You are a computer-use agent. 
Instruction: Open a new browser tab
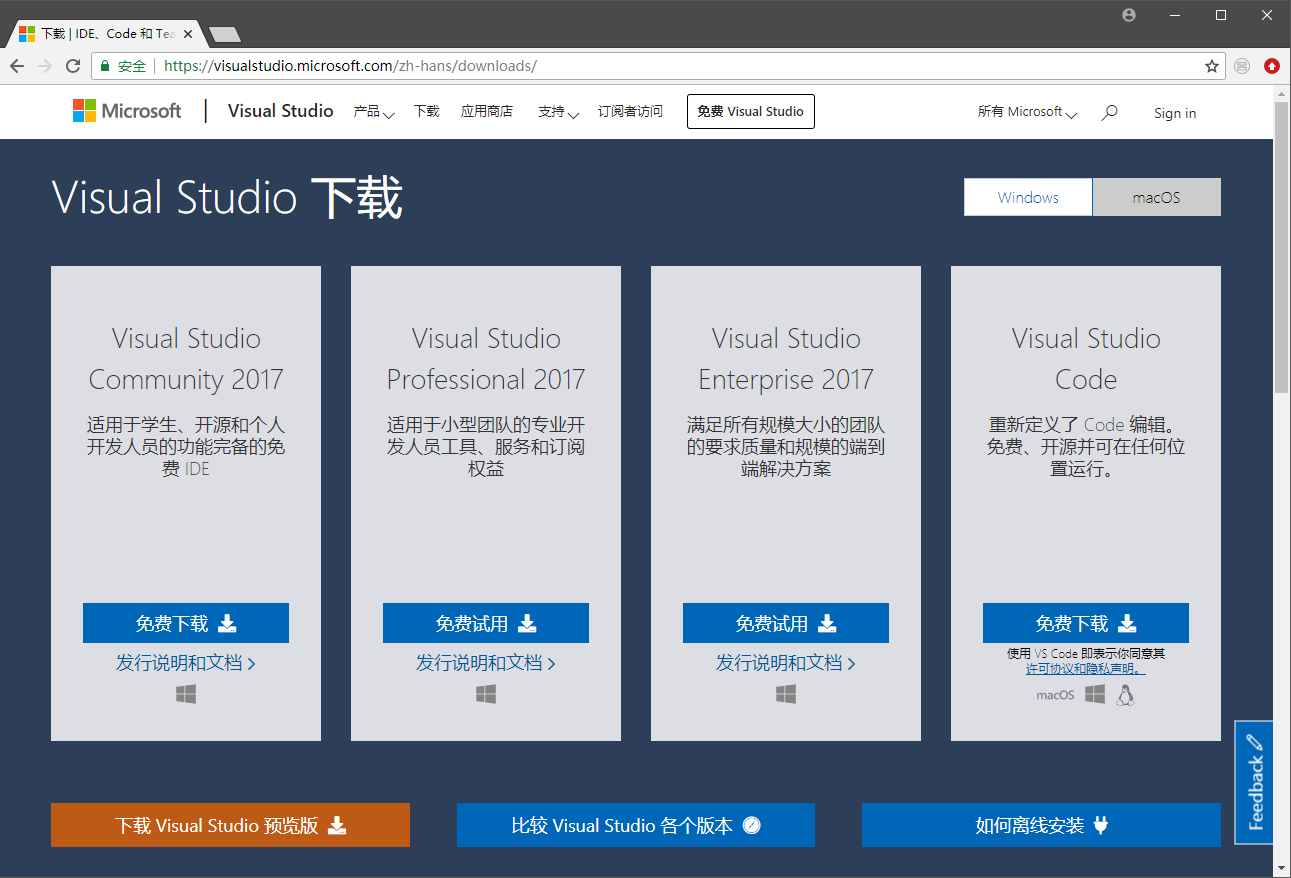[x=225, y=34]
